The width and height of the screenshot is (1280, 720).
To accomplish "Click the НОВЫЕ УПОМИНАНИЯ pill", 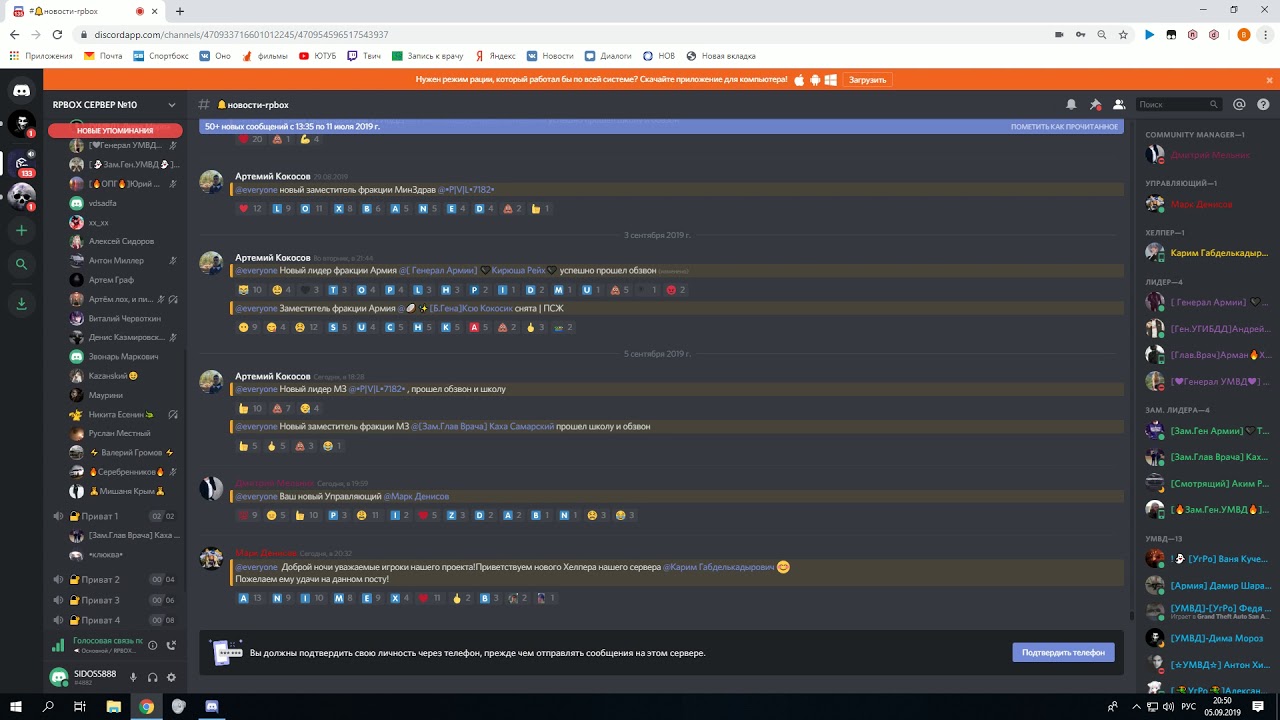I will pos(115,130).
